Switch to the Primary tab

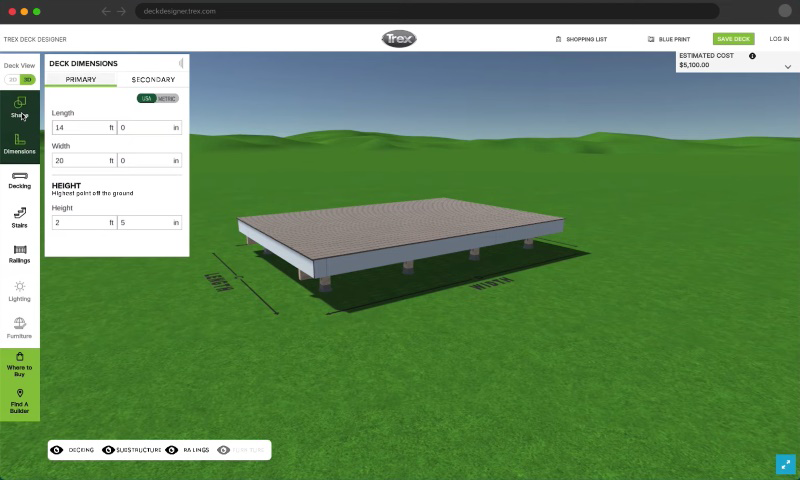coord(81,80)
